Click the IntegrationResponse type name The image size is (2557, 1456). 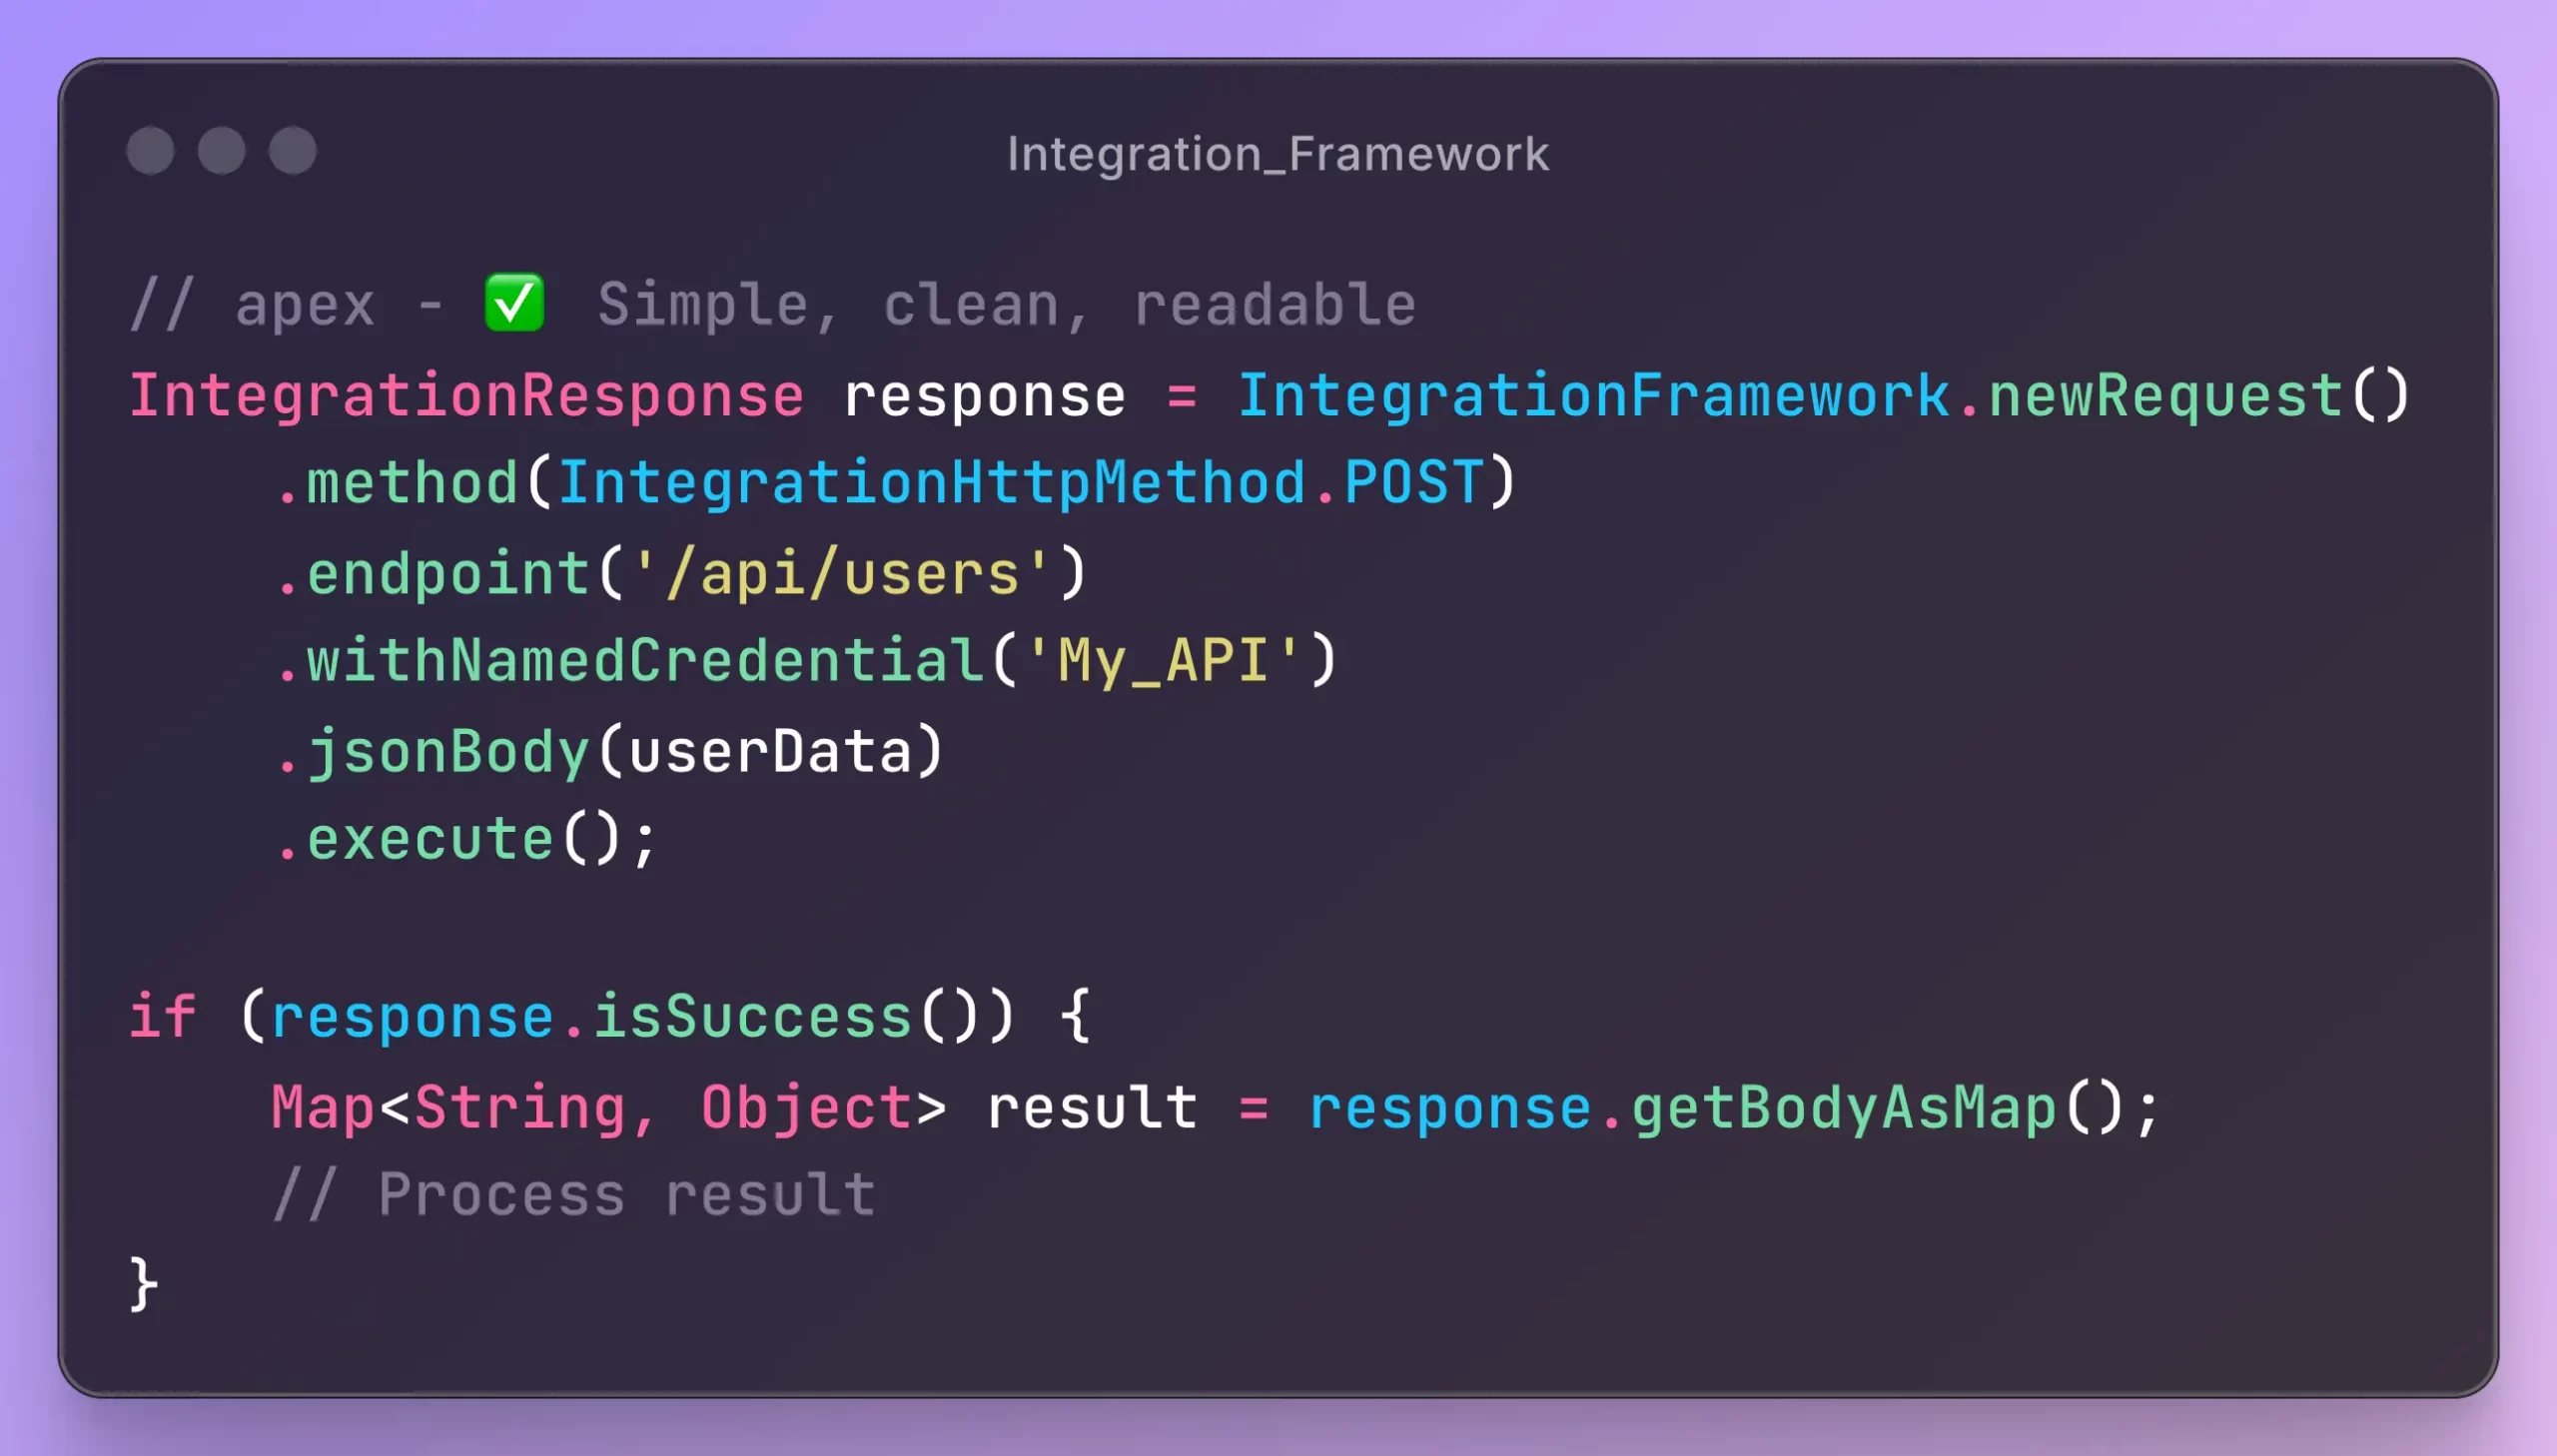(x=466, y=396)
